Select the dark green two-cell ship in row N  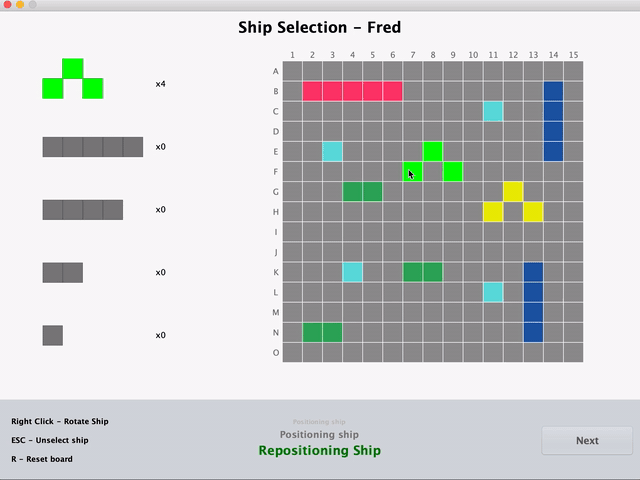322,333
